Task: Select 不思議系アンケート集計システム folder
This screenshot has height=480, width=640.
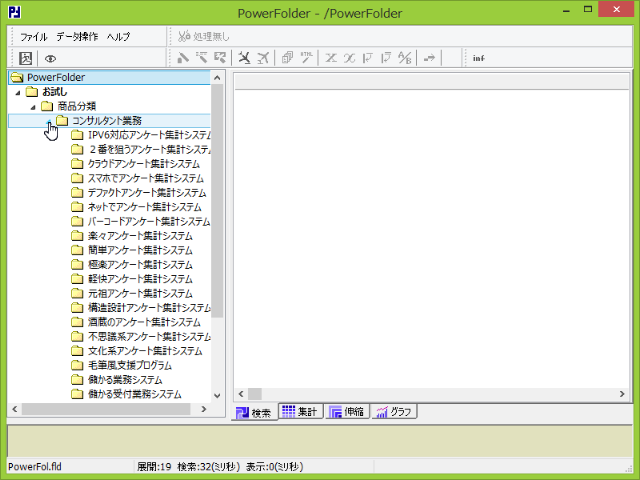Action: pos(149,336)
